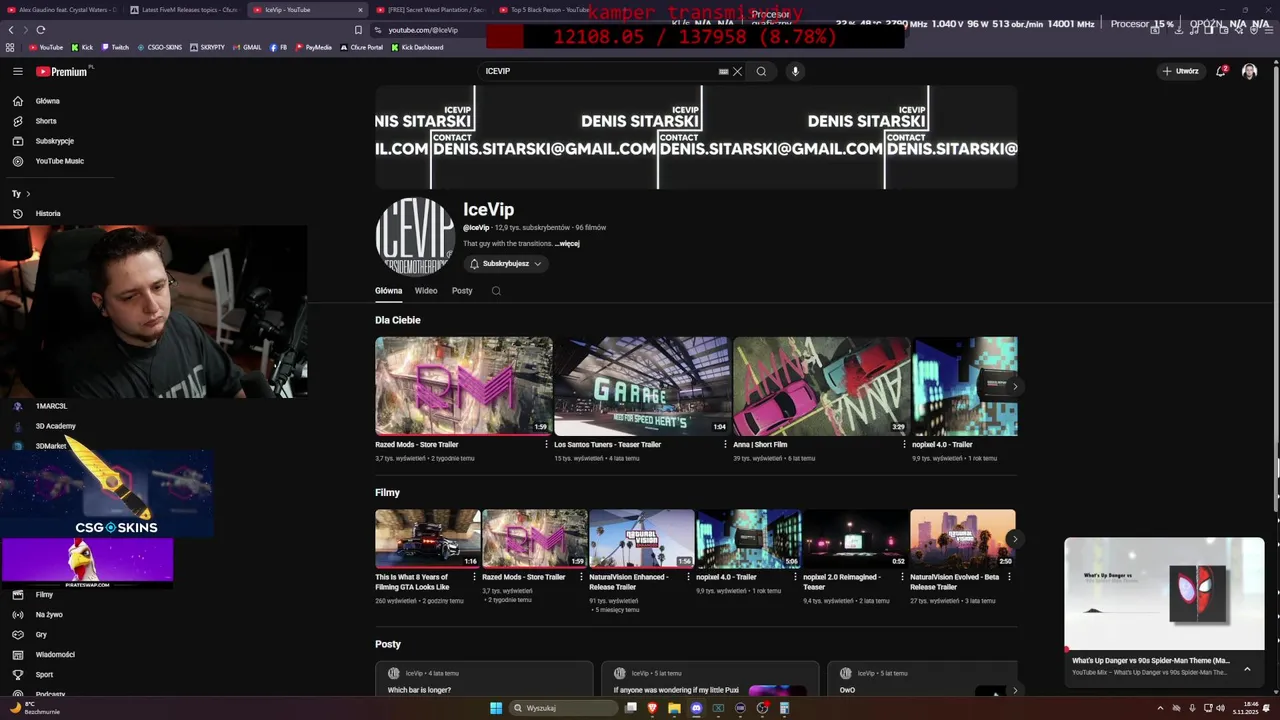Screen dimensions: 1280x720
Task: Open Sport in sidebar
Action: tap(42, 675)
